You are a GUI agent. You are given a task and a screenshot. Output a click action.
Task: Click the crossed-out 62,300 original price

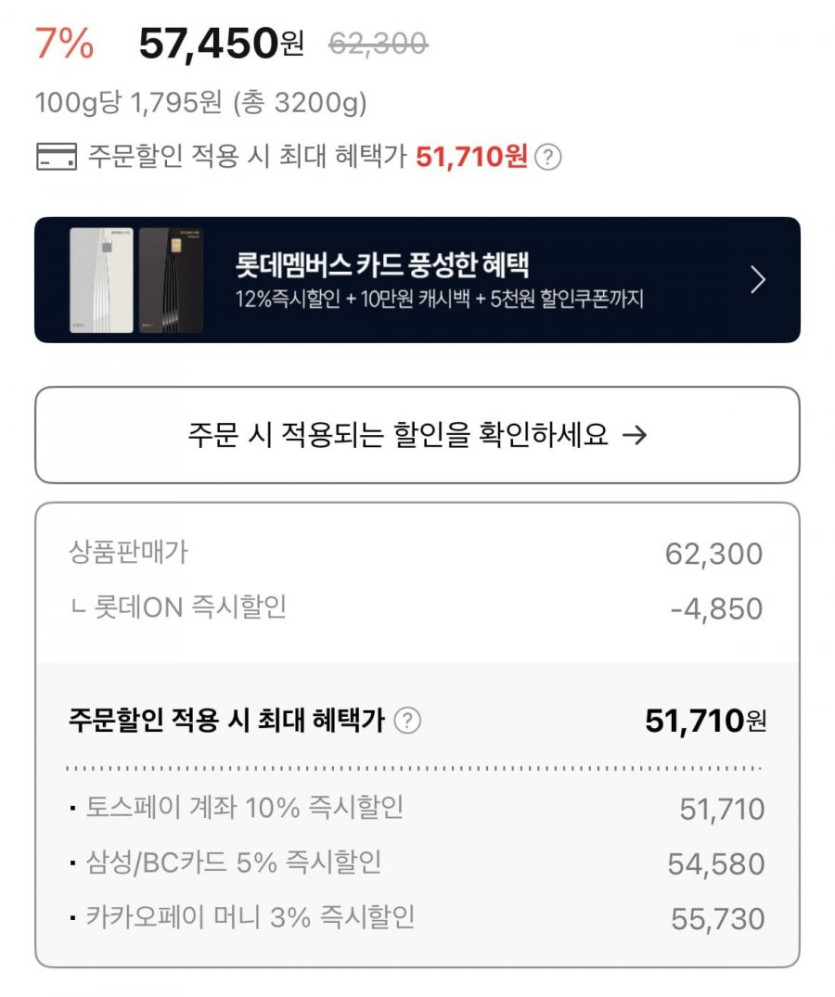378,43
